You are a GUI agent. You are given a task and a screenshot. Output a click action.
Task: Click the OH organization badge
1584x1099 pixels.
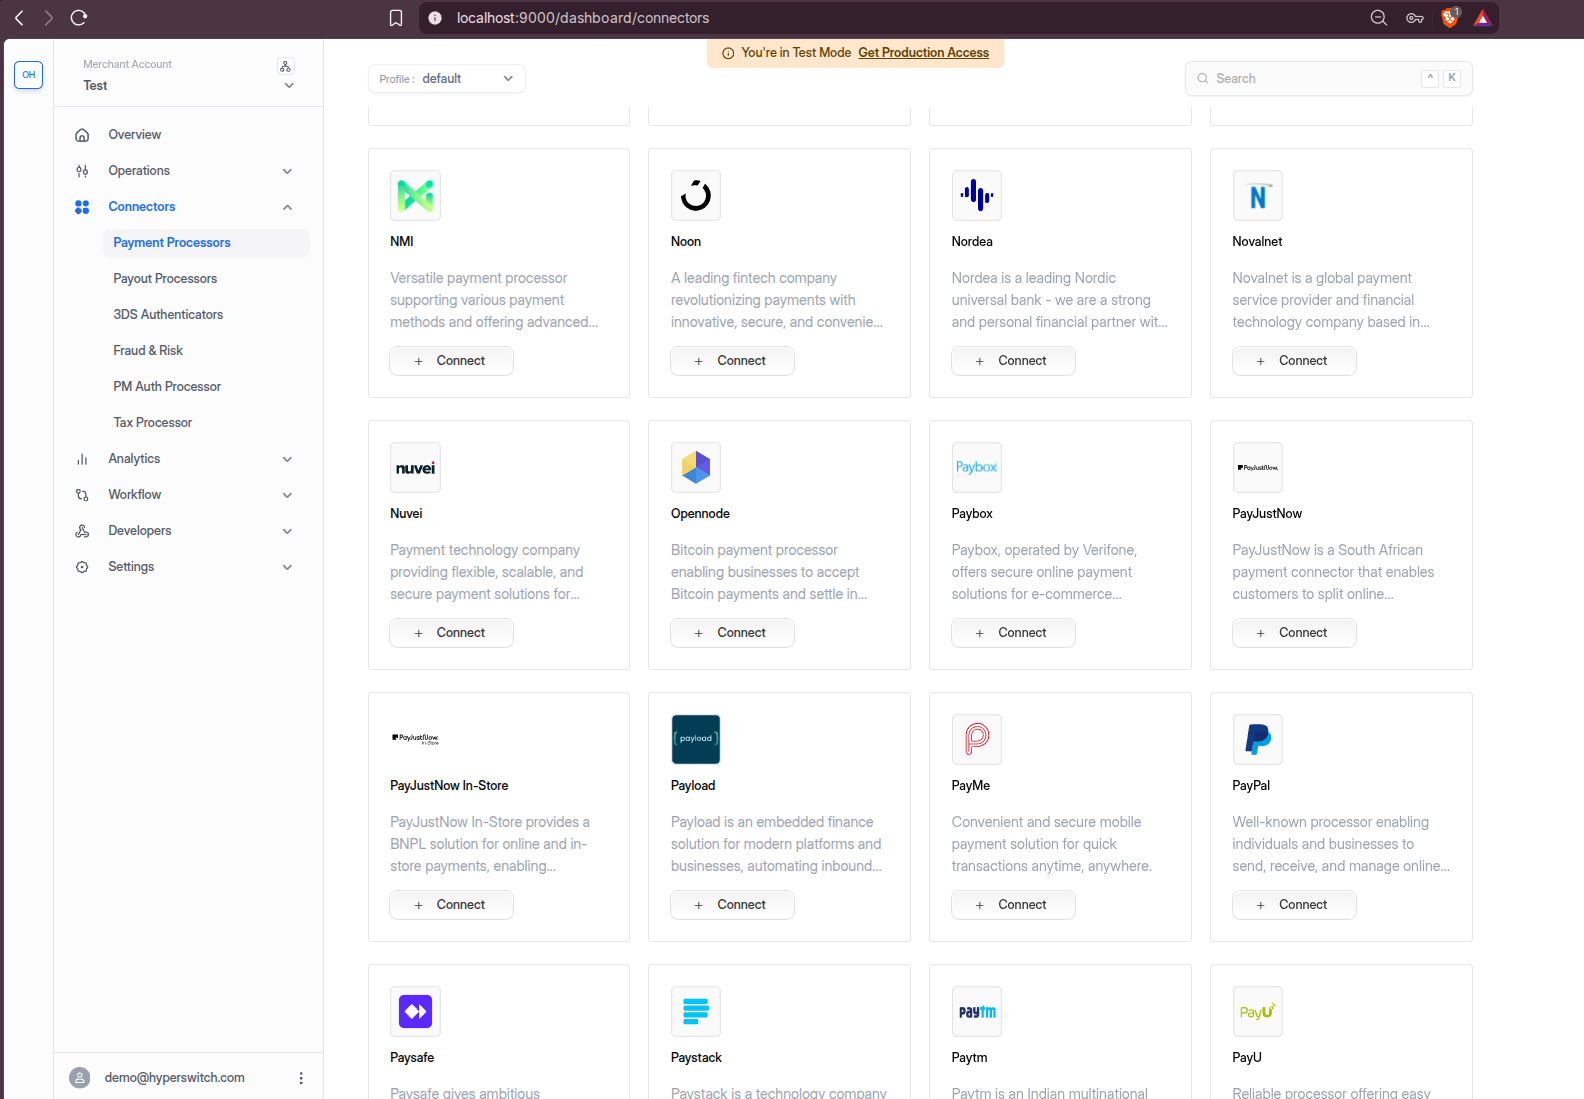point(29,75)
